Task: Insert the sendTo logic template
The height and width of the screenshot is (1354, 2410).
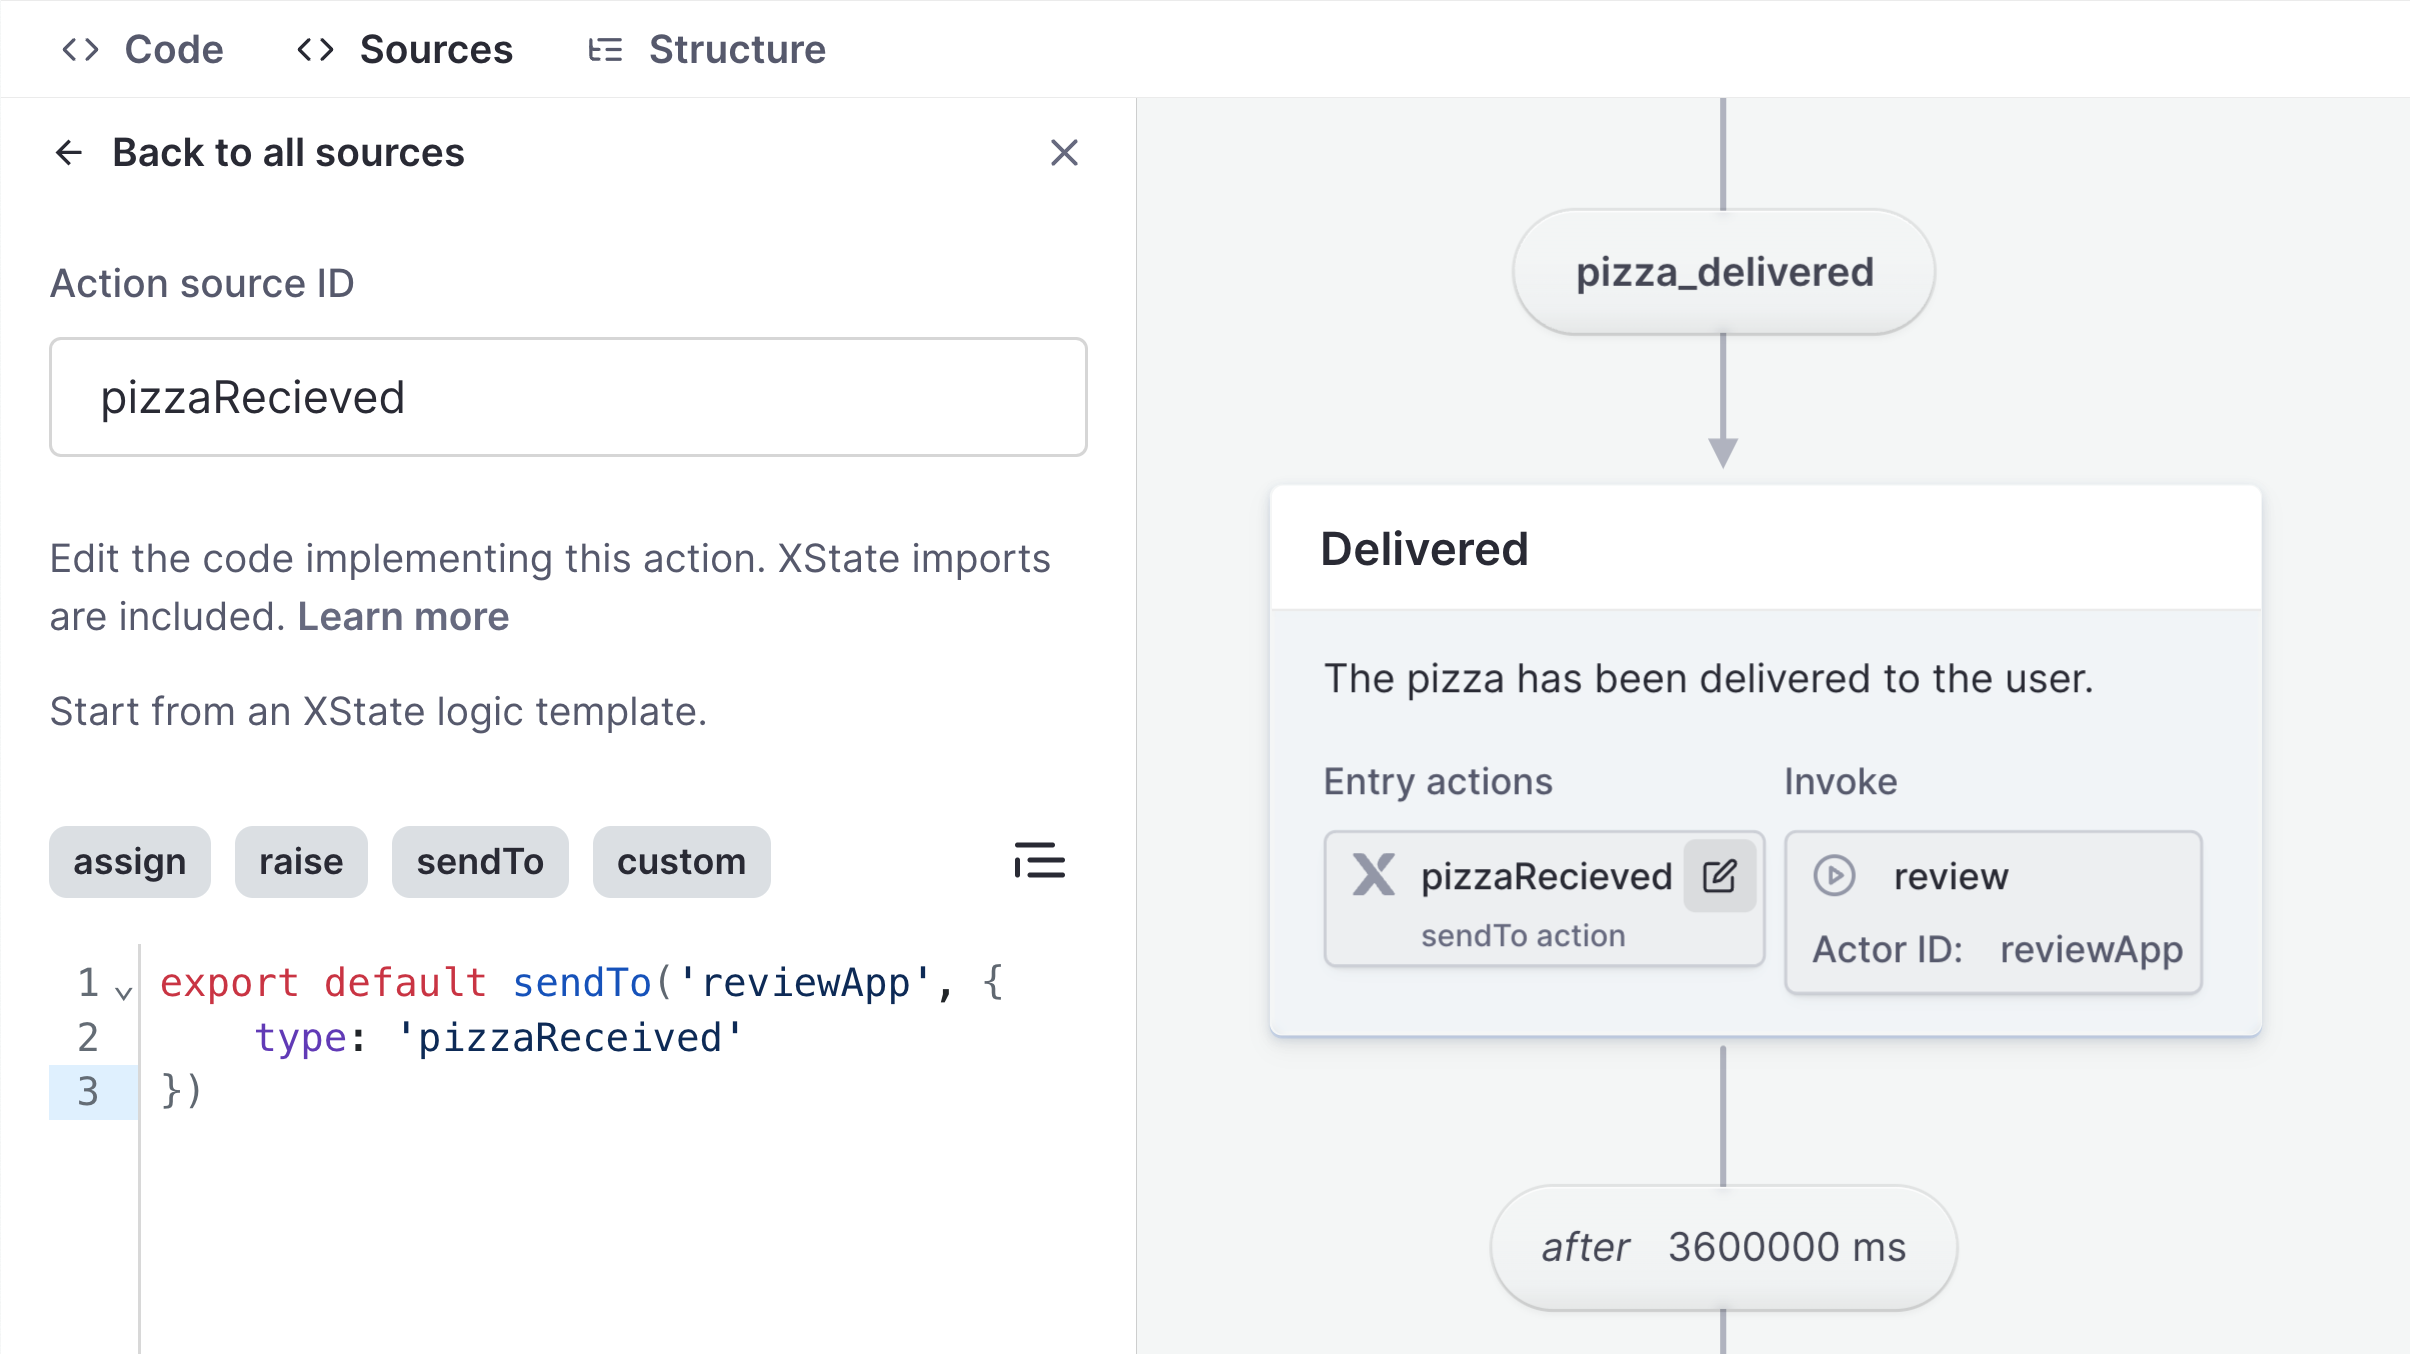Action: point(480,861)
